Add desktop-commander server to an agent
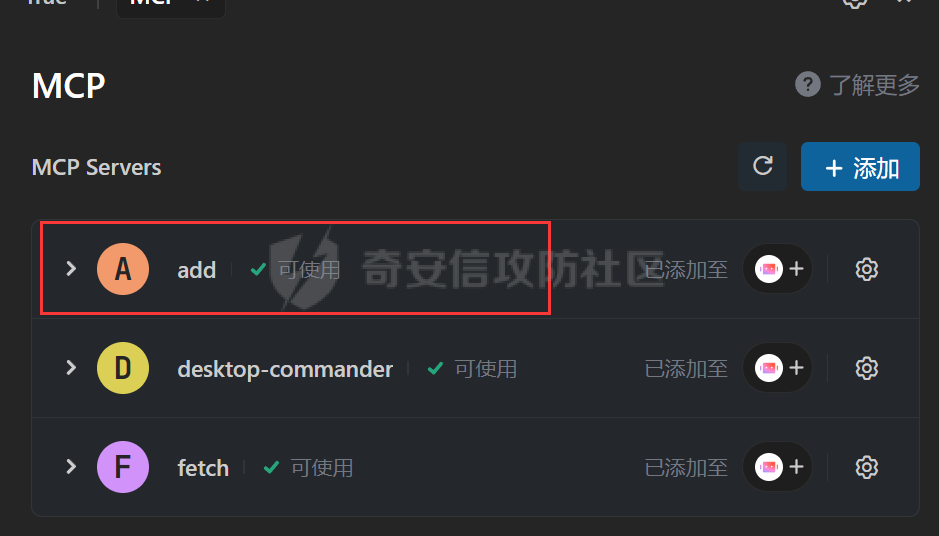This screenshot has height=536, width=939. click(x=777, y=368)
